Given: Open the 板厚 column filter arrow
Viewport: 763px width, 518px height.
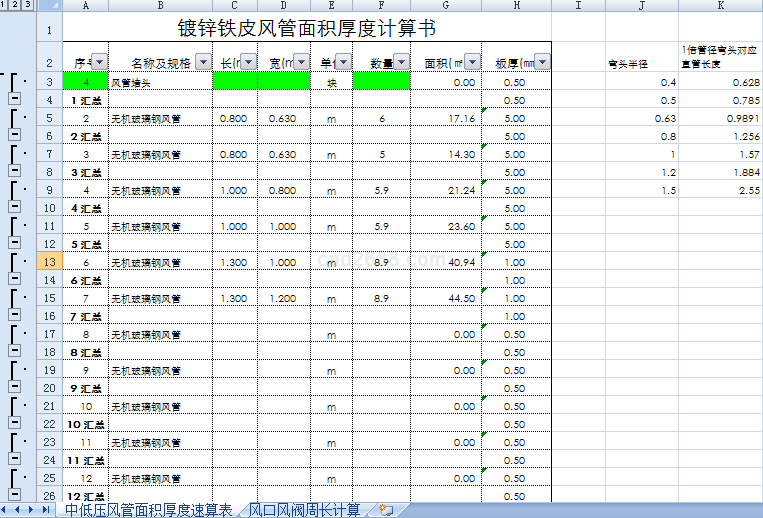Looking at the screenshot, I should click(542, 62).
